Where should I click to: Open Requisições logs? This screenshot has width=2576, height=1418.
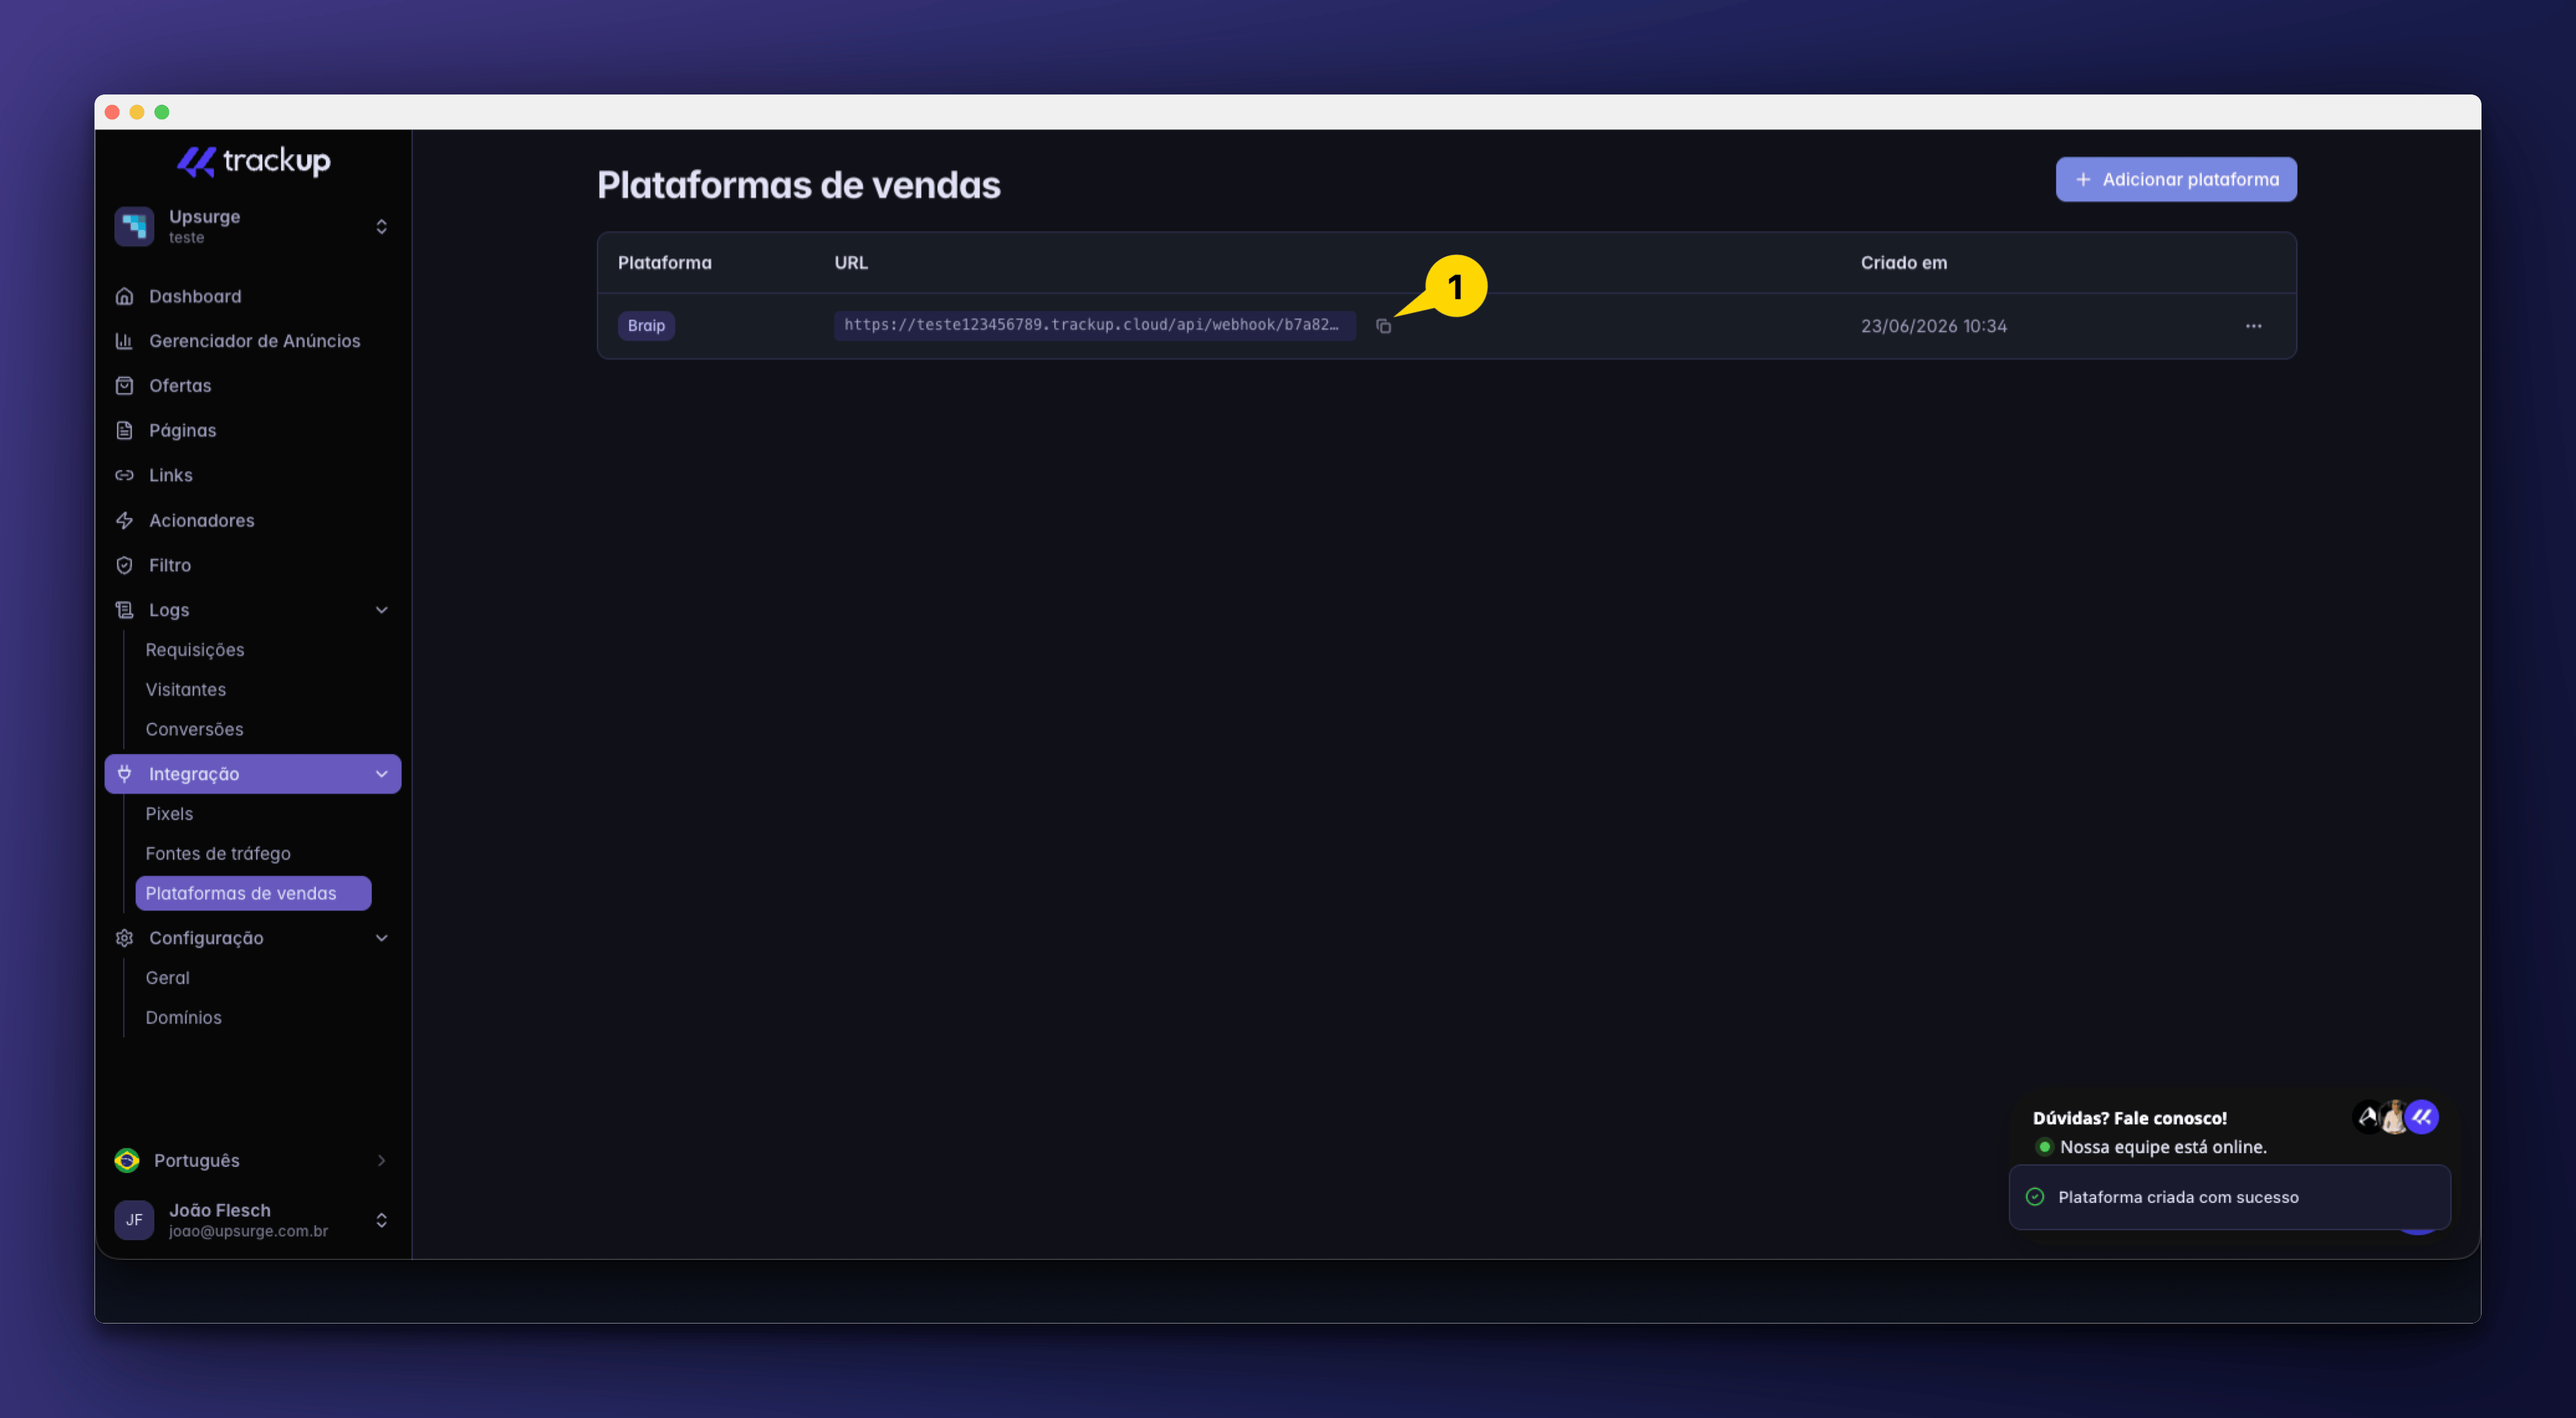point(194,650)
